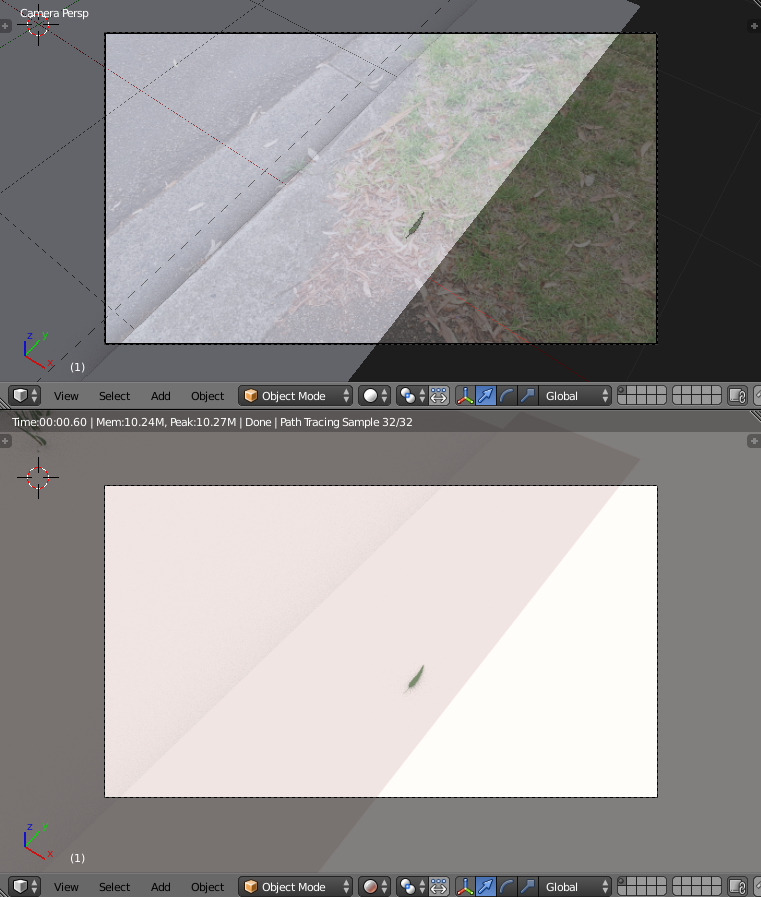The width and height of the screenshot is (761, 897).
Task: Open Select menu in lower viewport header
Action: tap(114, 887)
